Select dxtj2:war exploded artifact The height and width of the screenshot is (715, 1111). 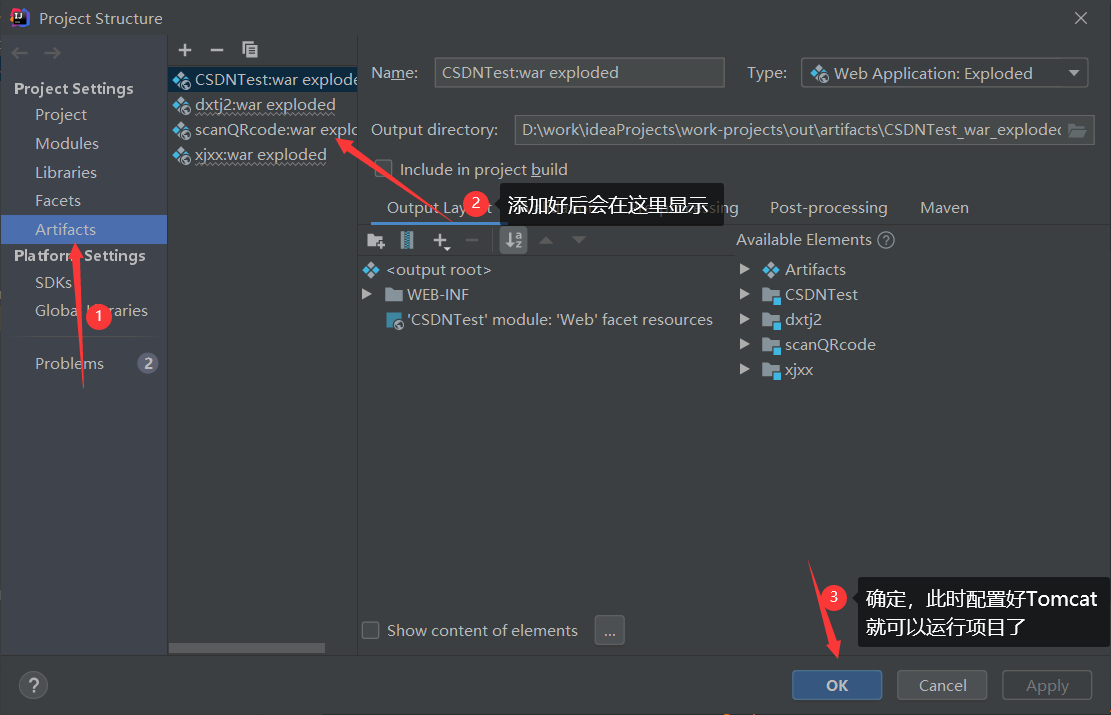(x=263, y=105)
